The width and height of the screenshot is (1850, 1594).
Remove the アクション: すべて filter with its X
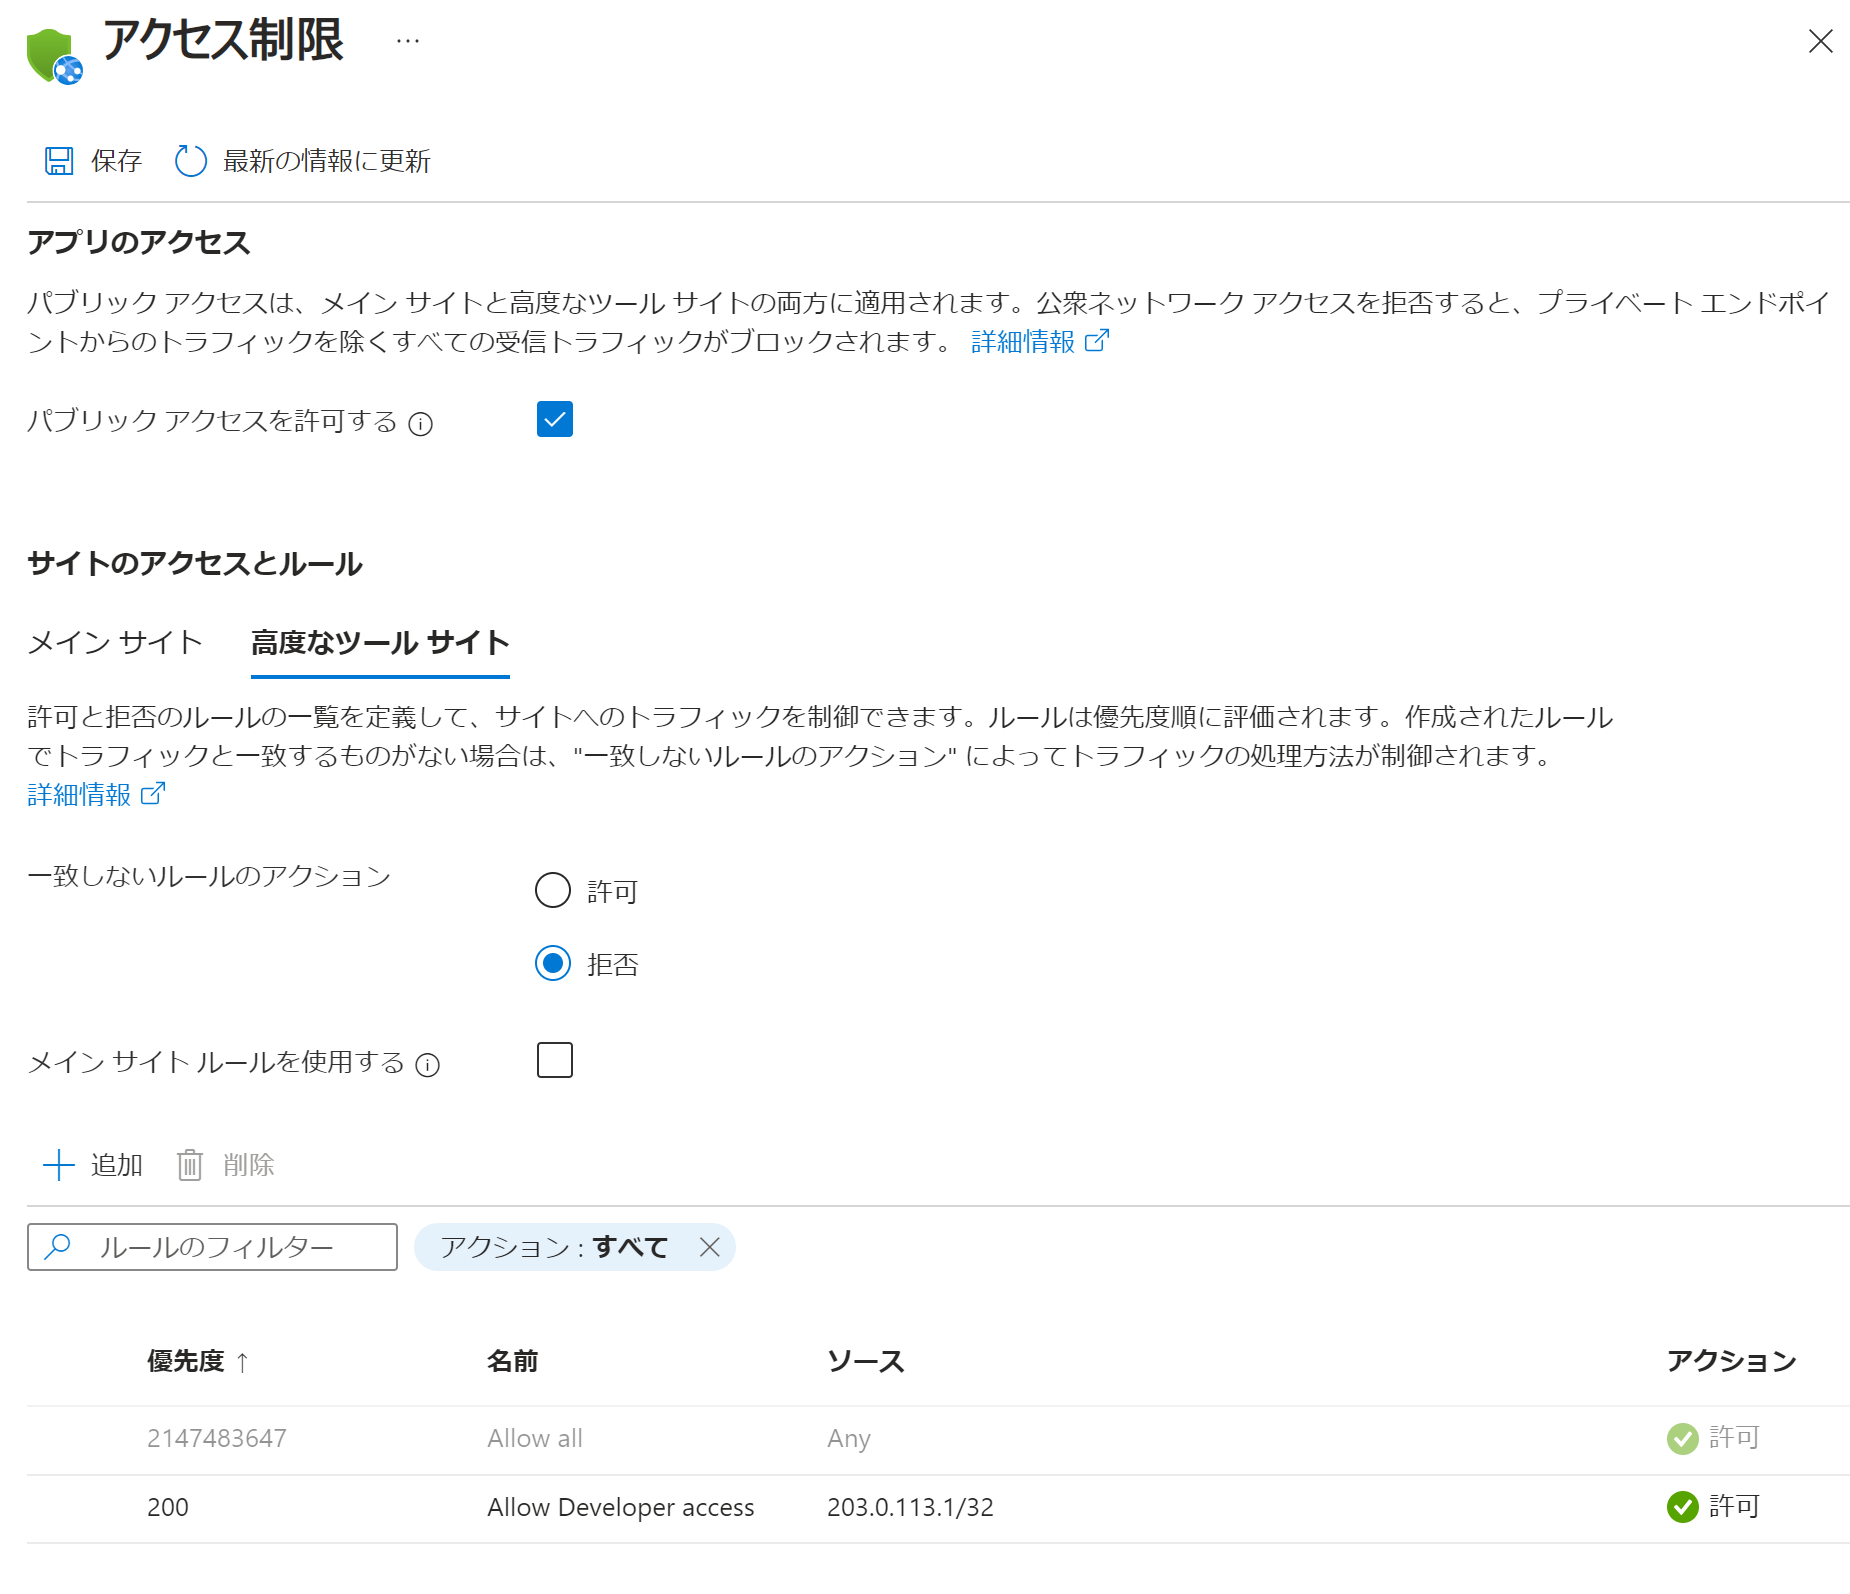[x=710, y=1247]
